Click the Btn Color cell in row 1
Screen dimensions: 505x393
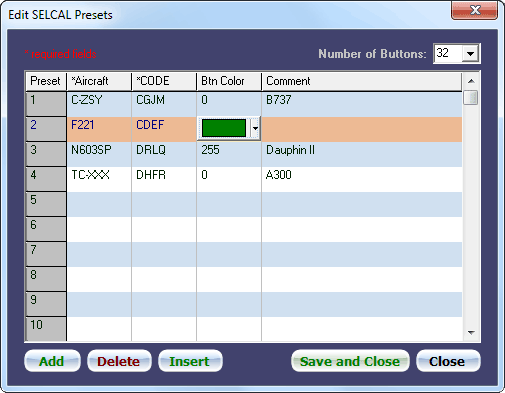coord(229,104)
